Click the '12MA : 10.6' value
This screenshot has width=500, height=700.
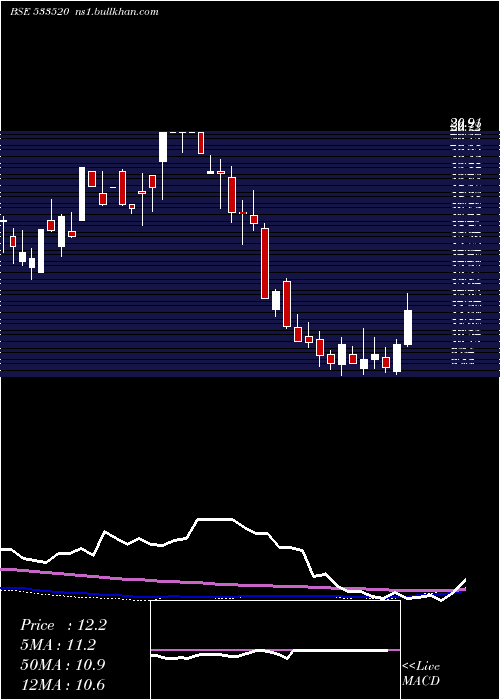(x=63, y=684)
